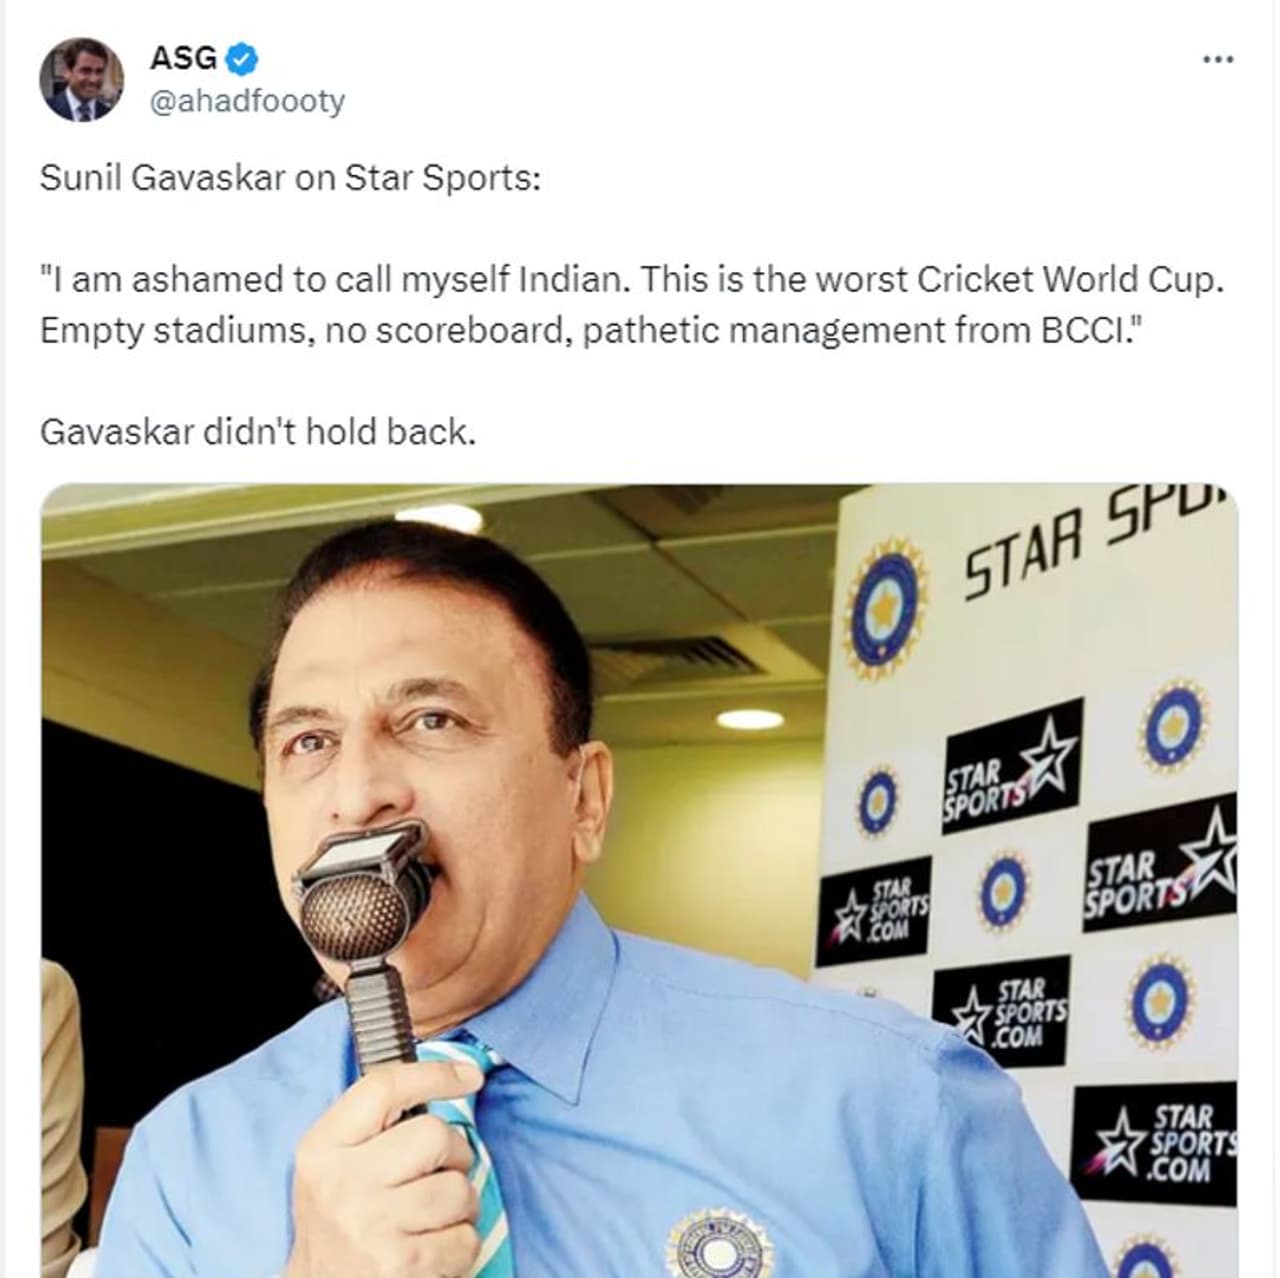1280x1278 pixels.
Task: Open the three-dot more options menu
Action: coord(1217,60)
